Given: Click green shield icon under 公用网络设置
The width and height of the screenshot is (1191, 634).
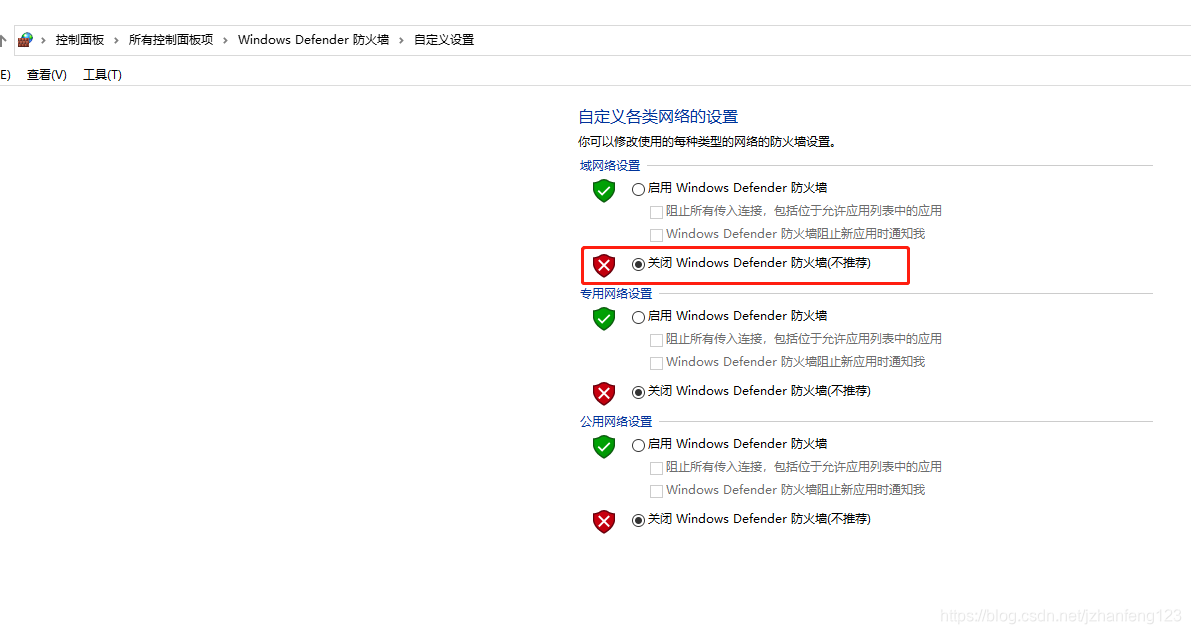Looking at the screenshot, I should 604,446.
